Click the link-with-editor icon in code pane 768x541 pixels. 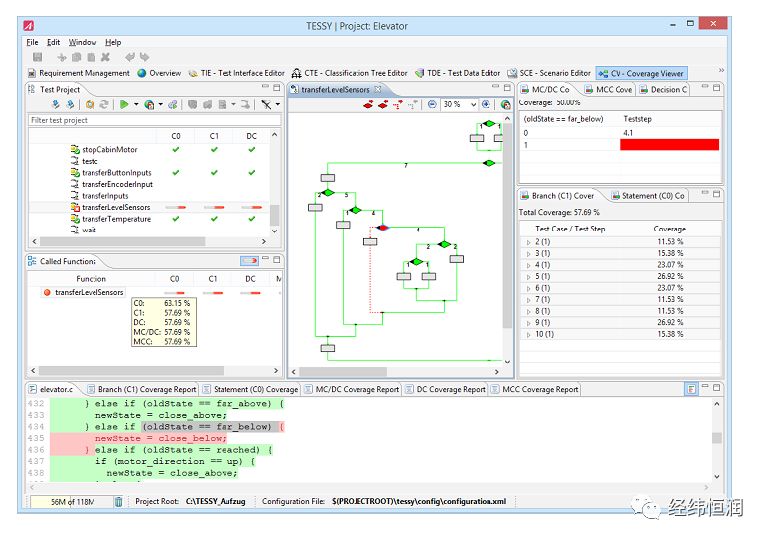[691, 389]
